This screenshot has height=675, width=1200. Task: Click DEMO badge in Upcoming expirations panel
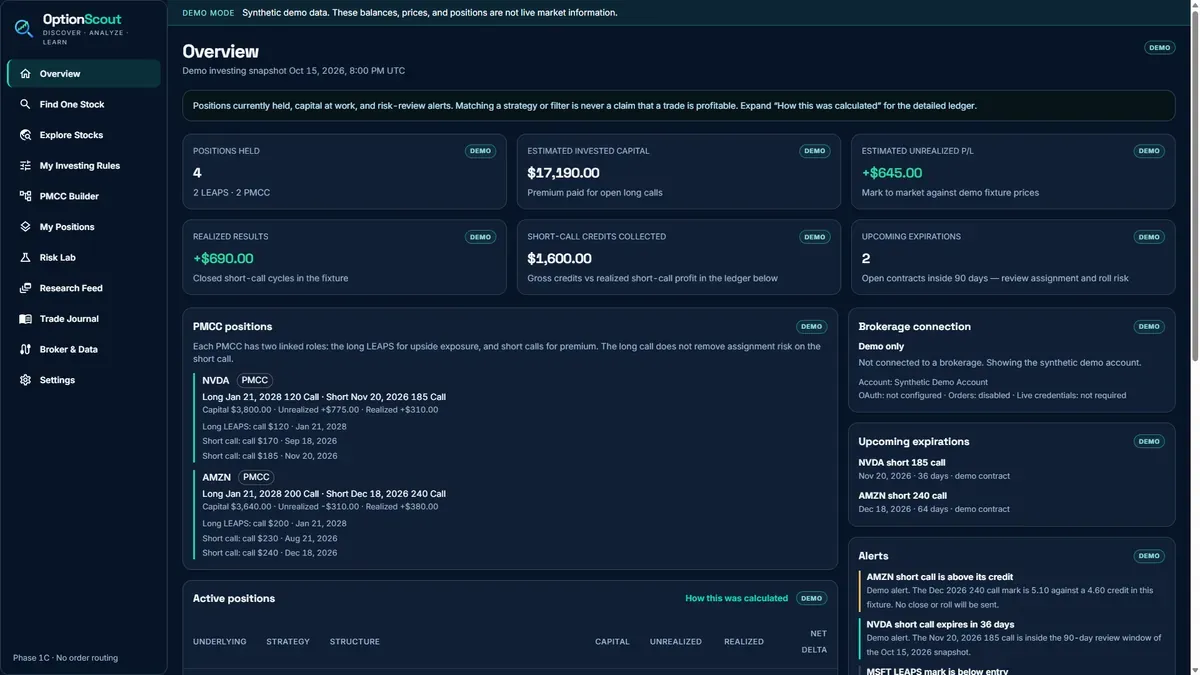1149,441
